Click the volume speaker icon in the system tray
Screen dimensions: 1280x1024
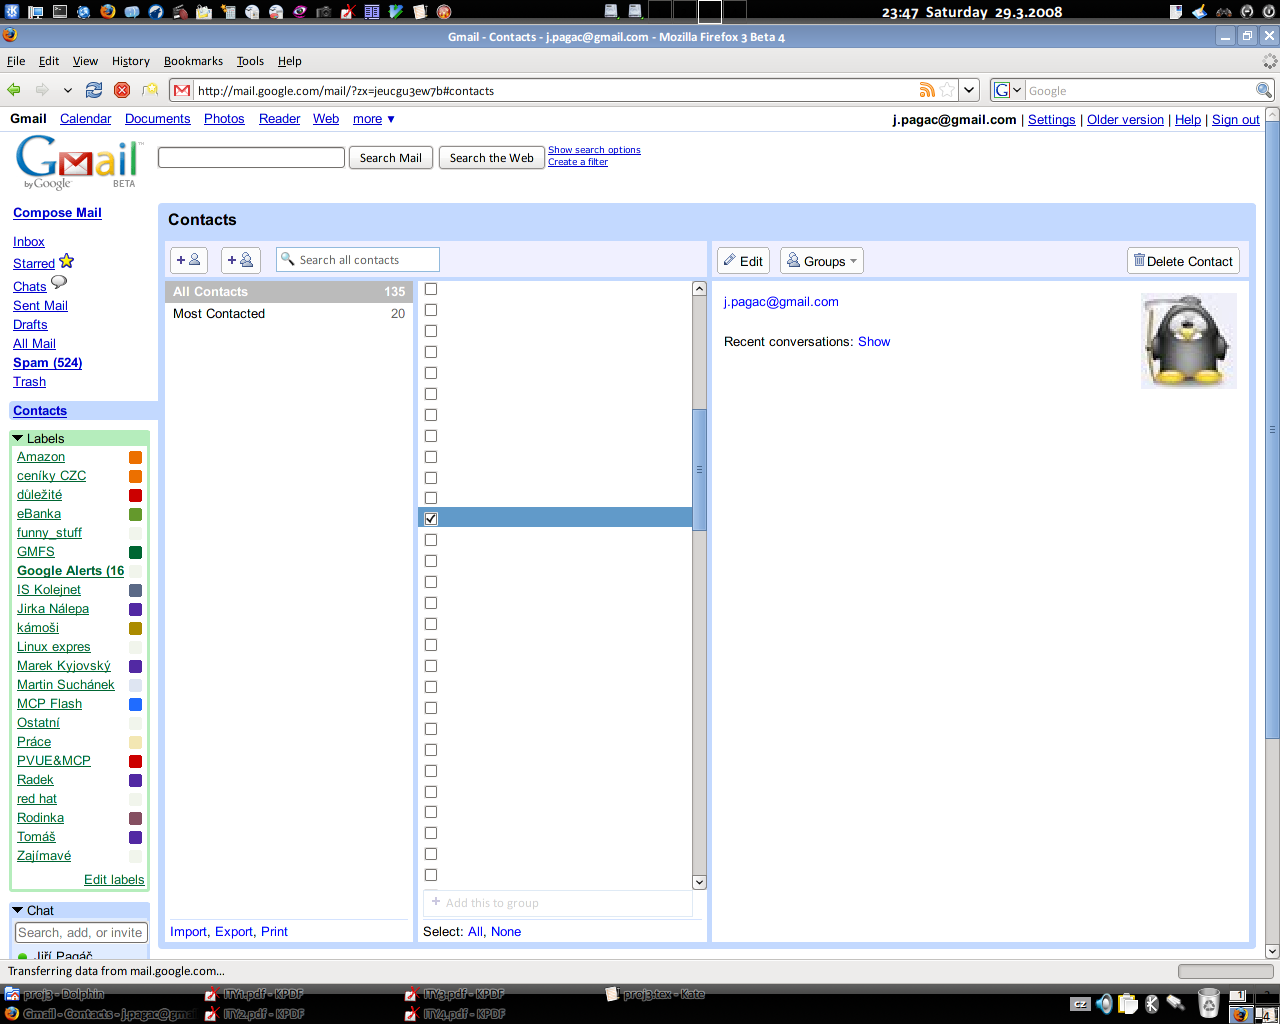(x=1104, y=1003)
